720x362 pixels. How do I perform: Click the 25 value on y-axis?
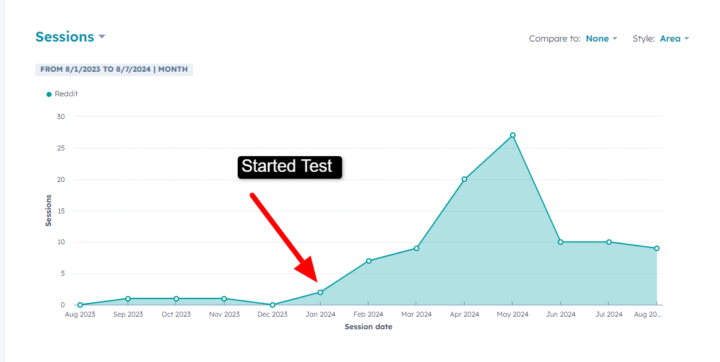click(x=61, y=148)
